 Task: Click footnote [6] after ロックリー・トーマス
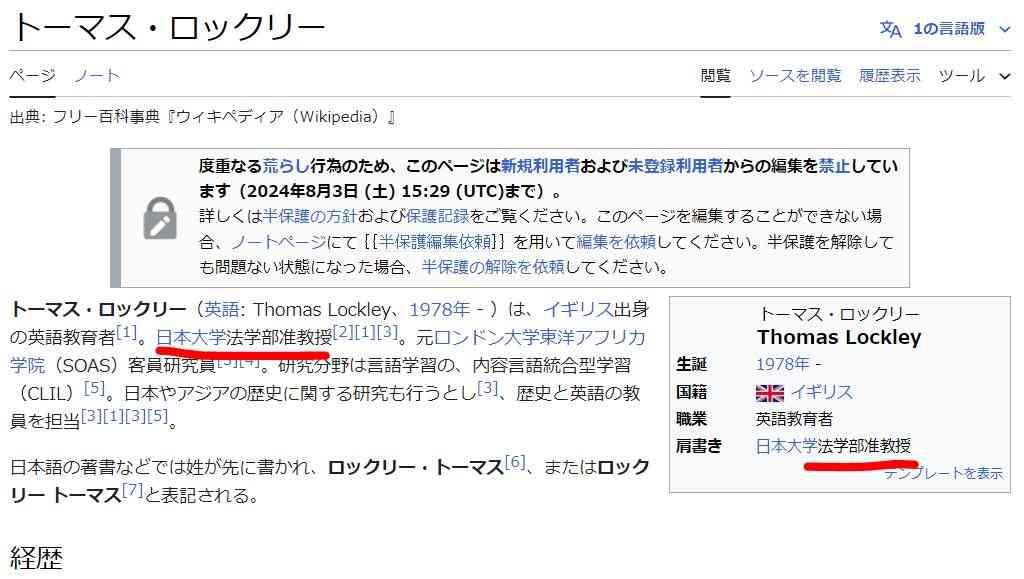[515, 462]
